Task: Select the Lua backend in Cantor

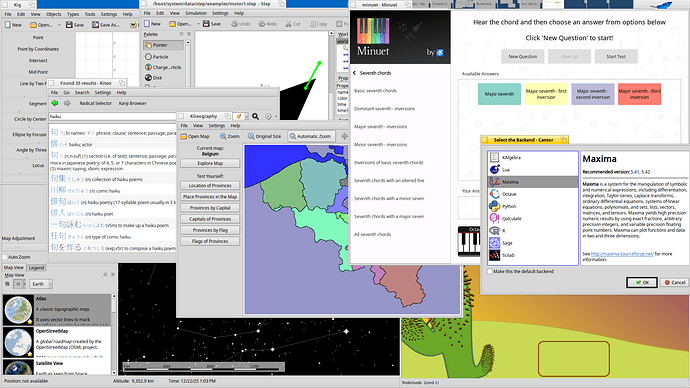Action: [x=533, y=170]
